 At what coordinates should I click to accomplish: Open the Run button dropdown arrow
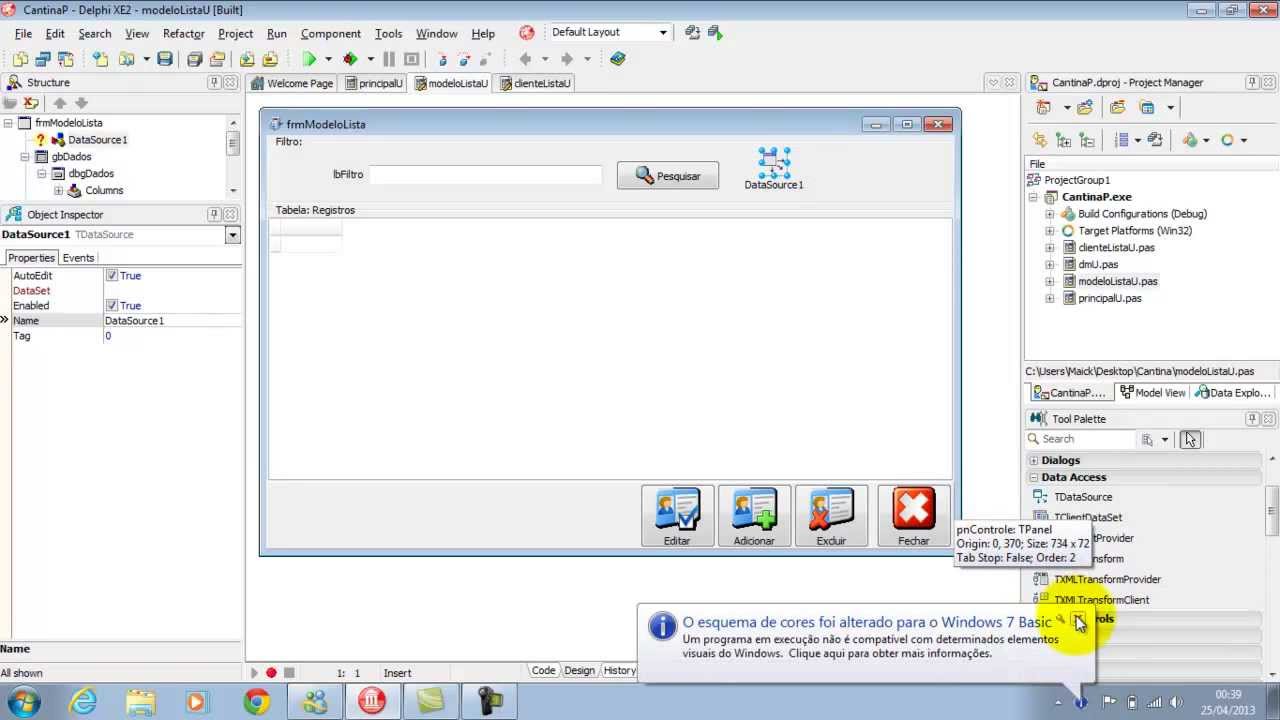pos(328,59)
